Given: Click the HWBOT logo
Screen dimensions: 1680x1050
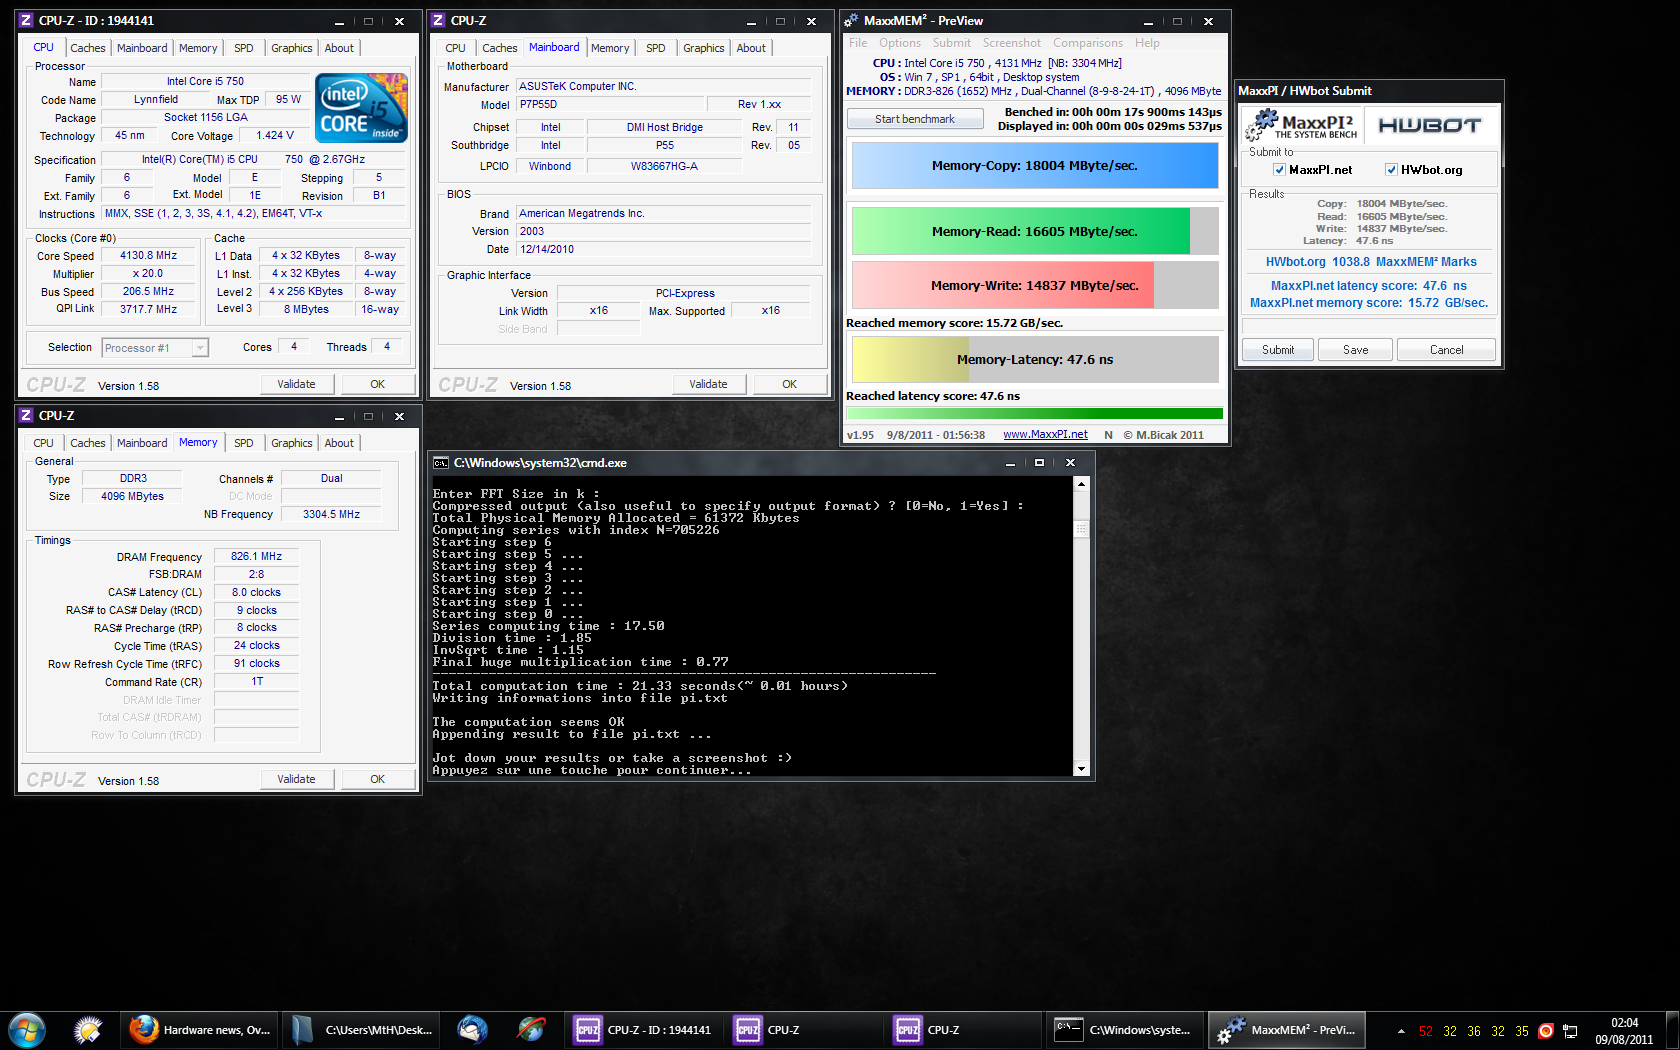Looking at the screenshot, I should [x=1429, y=126].
